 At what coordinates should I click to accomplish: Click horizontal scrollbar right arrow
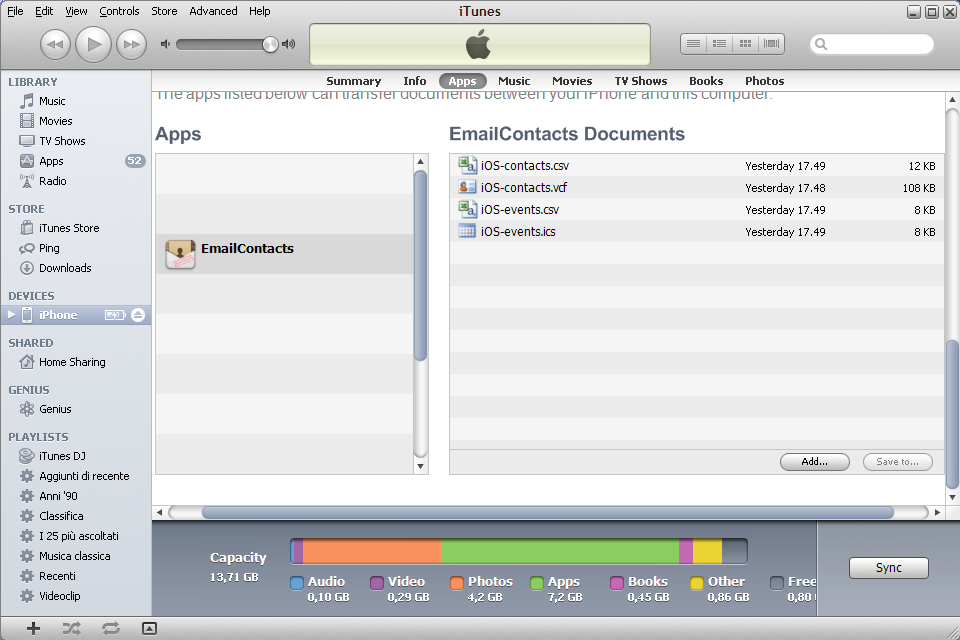click(x=937, y=512)
